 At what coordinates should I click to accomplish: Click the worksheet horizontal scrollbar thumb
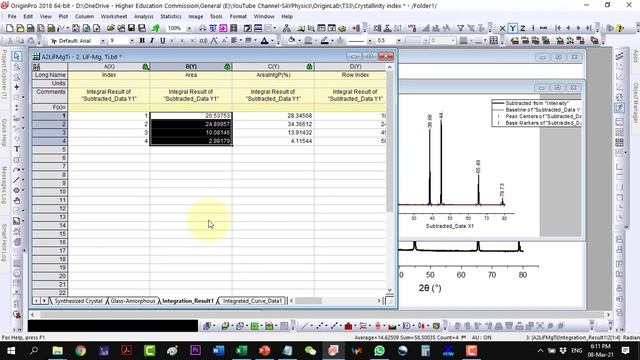pos(308,301)
